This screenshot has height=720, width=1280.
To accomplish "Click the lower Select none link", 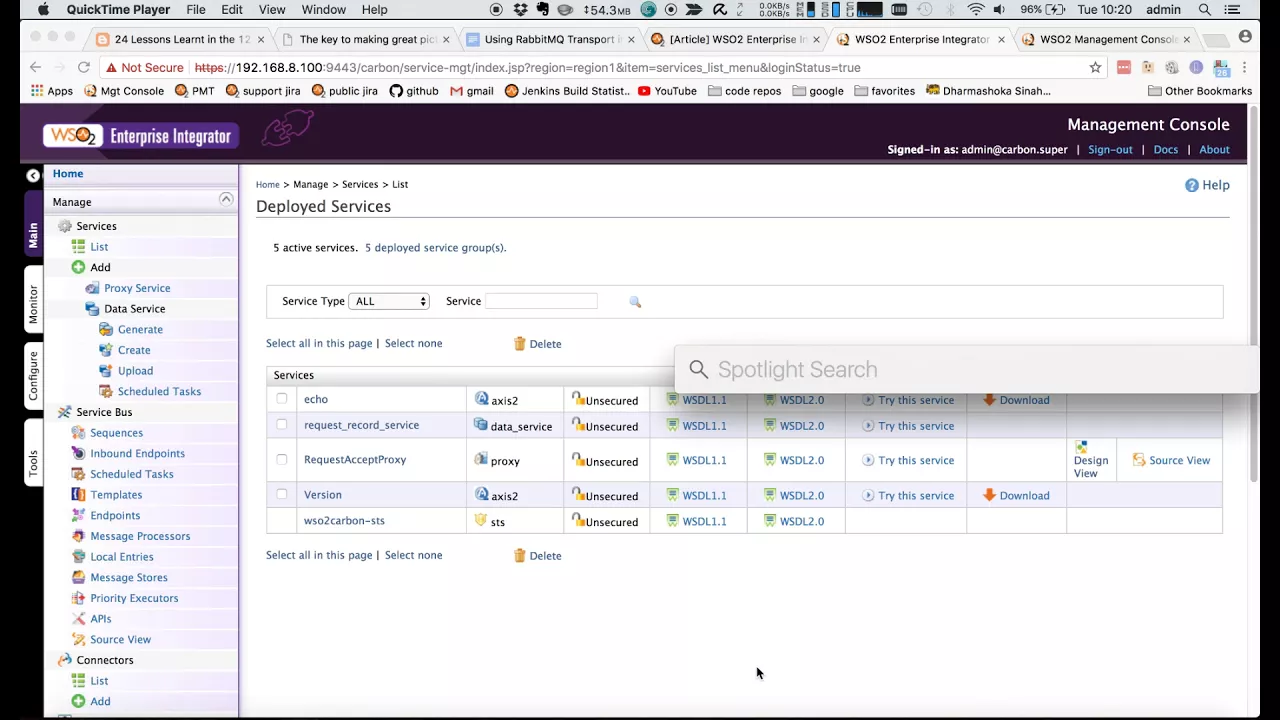I will [413, 555].
